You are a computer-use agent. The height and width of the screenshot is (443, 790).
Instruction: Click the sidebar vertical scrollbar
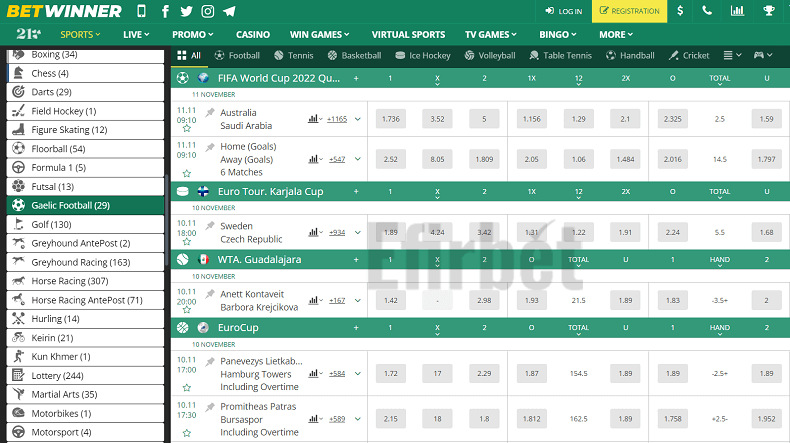(166, 221)
